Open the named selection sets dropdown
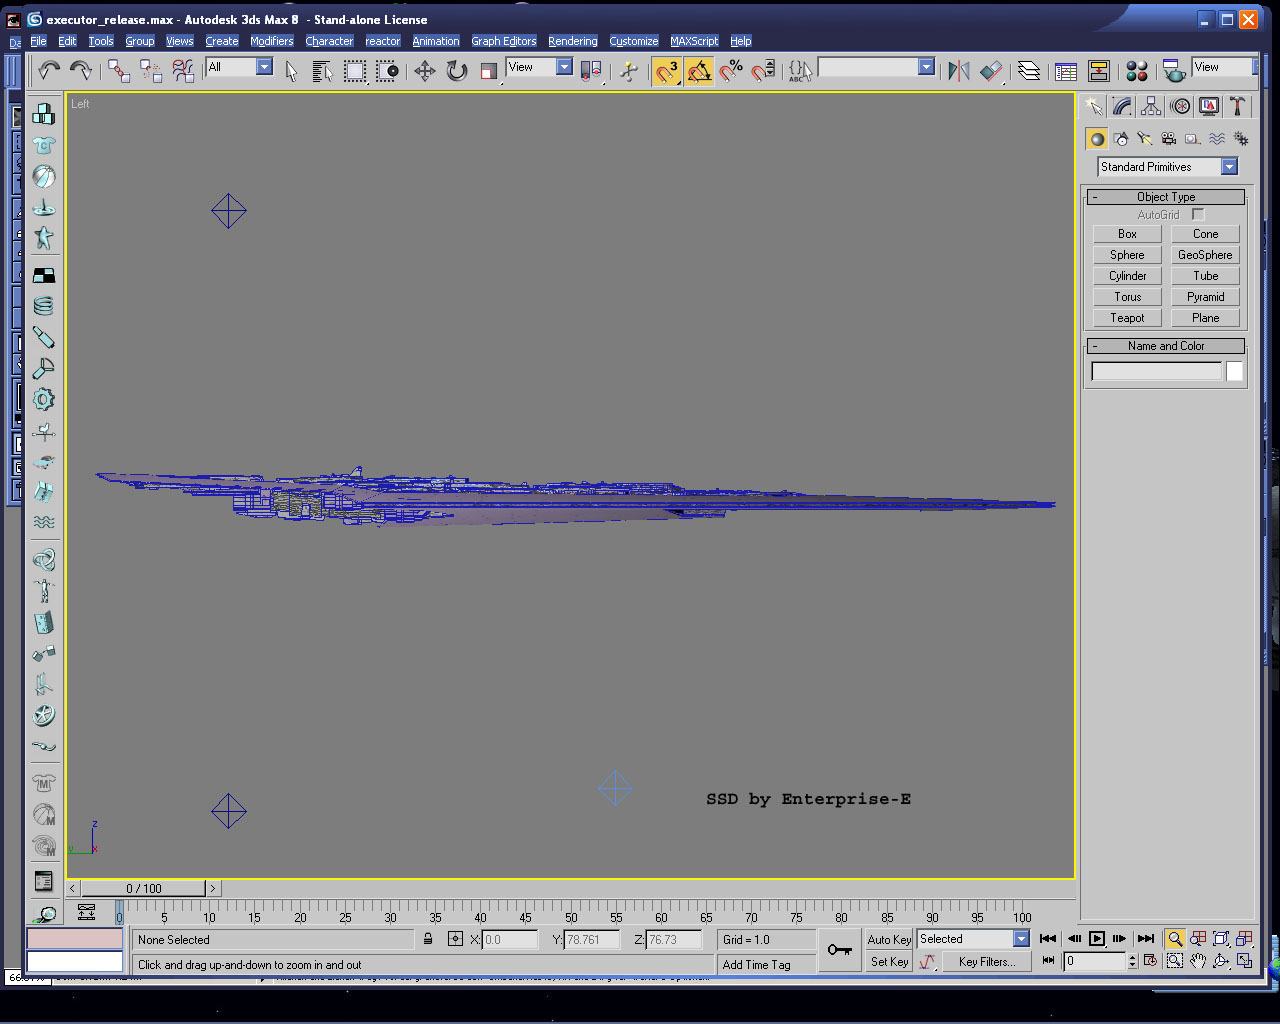This screenshot has width=1280, height=1024. (x=876, y=67)
